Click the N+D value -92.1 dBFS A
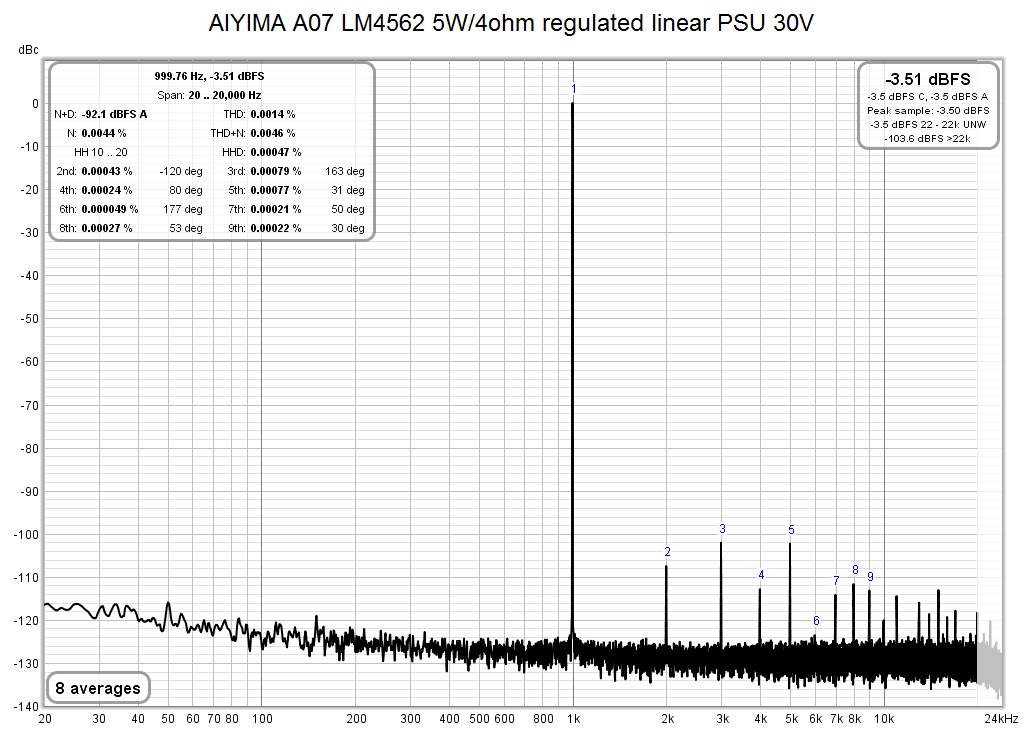This screenshot has width=1024, height=730. coord(114,114)
